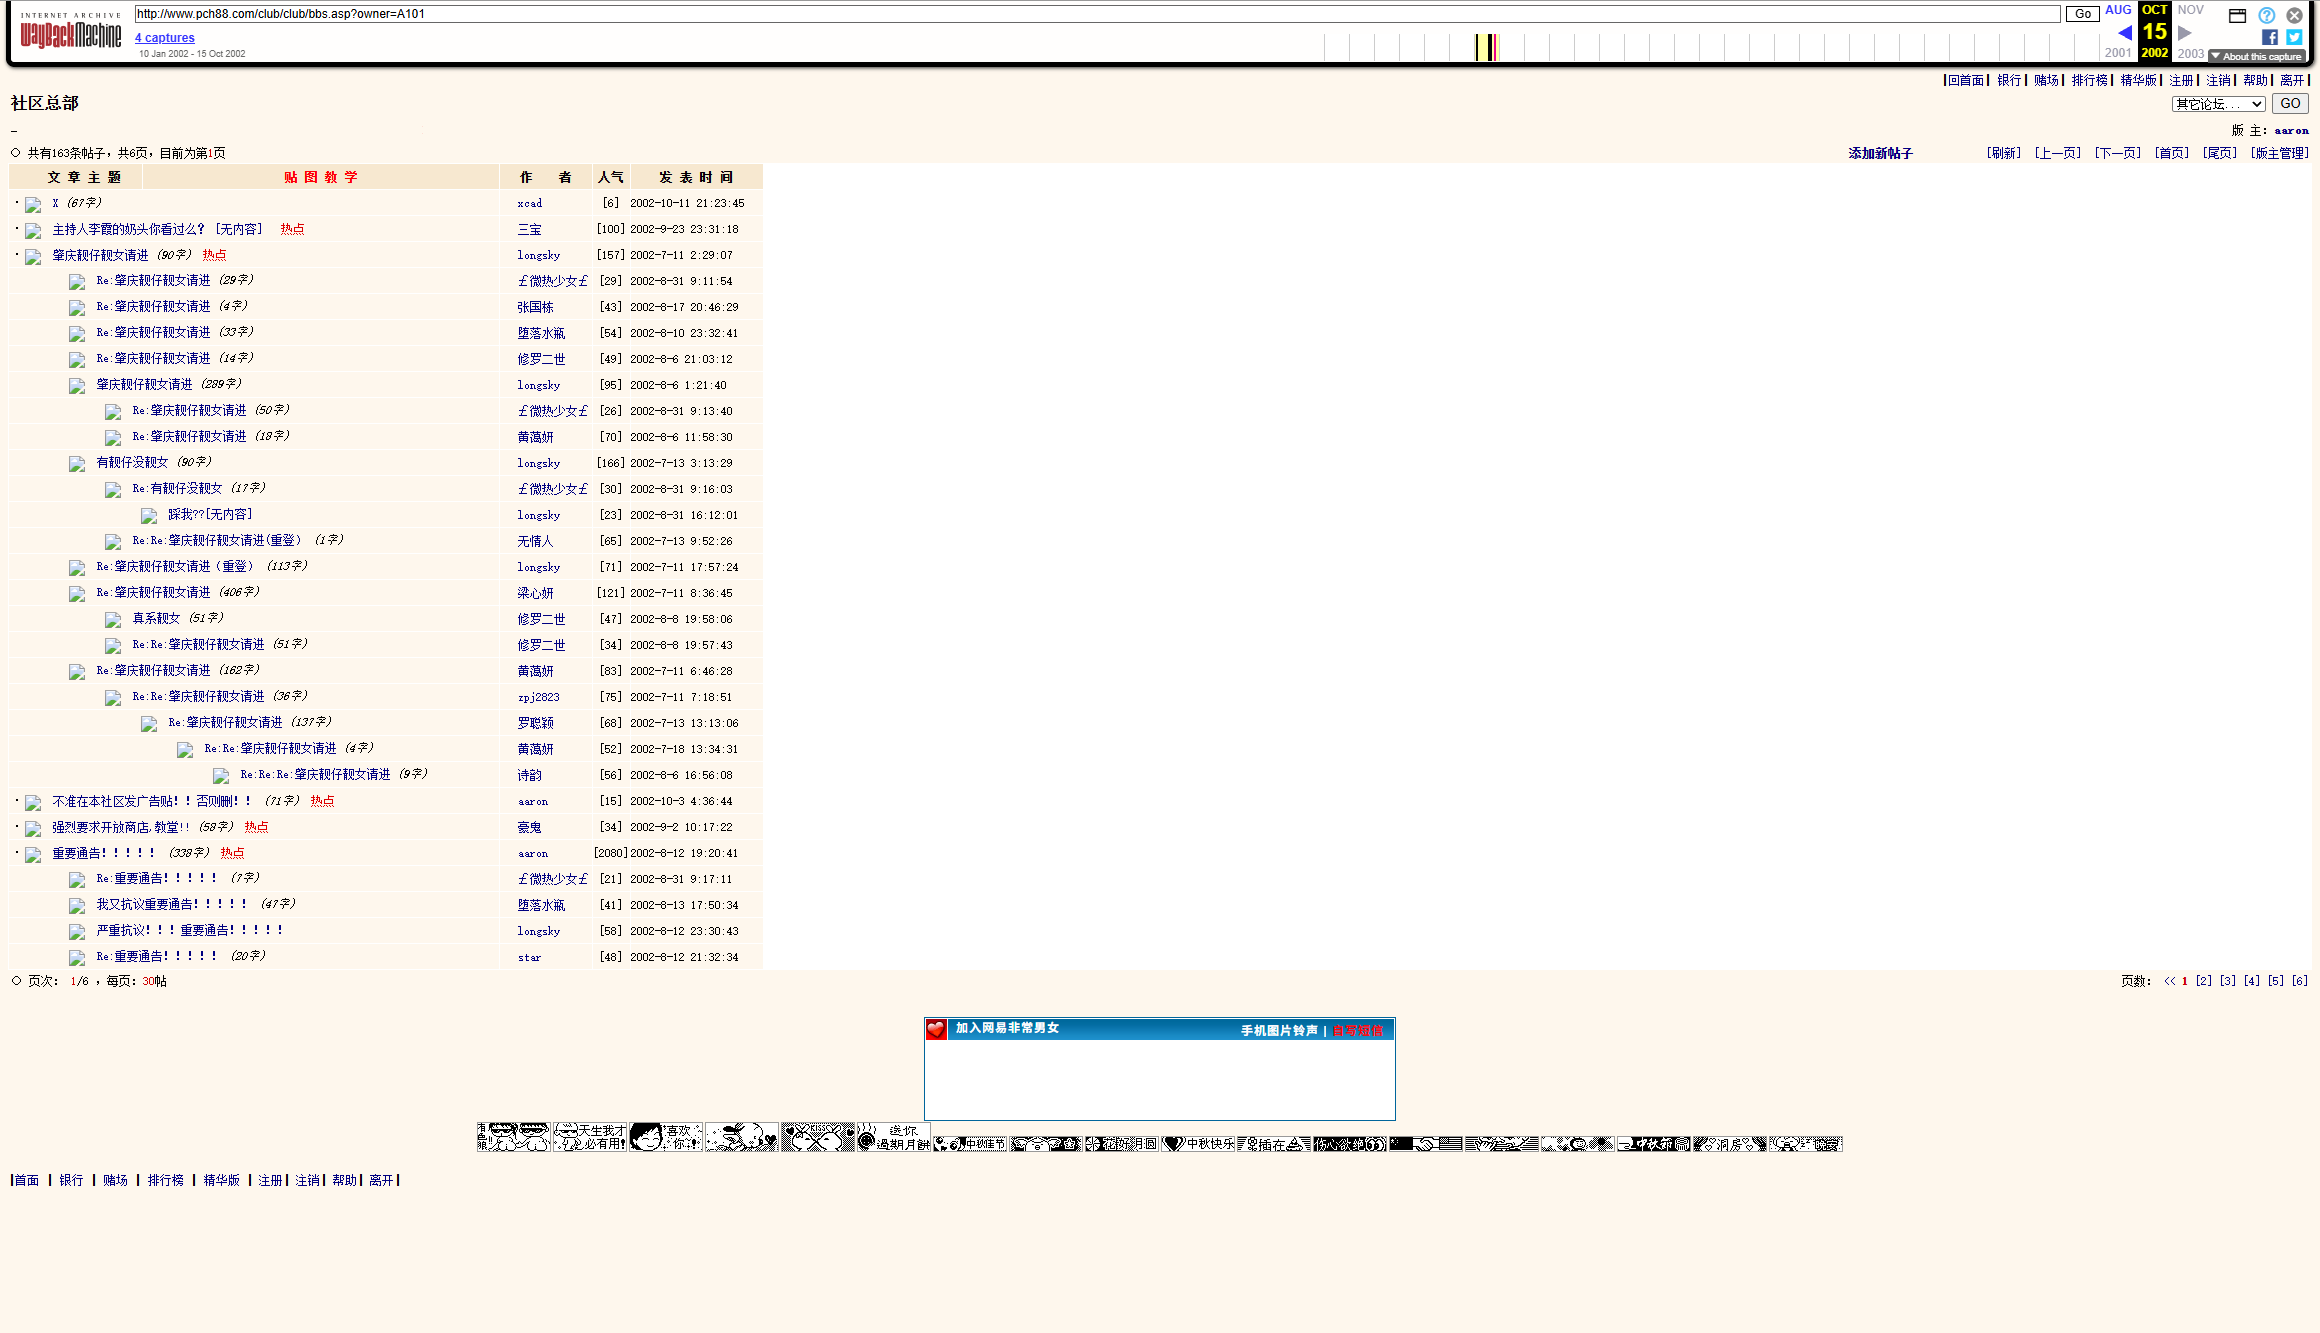The height and width of the screenshot is (1333, 2320).
Task: Click 加入网易非常男女 banner heart icon
Action: (x=936, y=1029)
